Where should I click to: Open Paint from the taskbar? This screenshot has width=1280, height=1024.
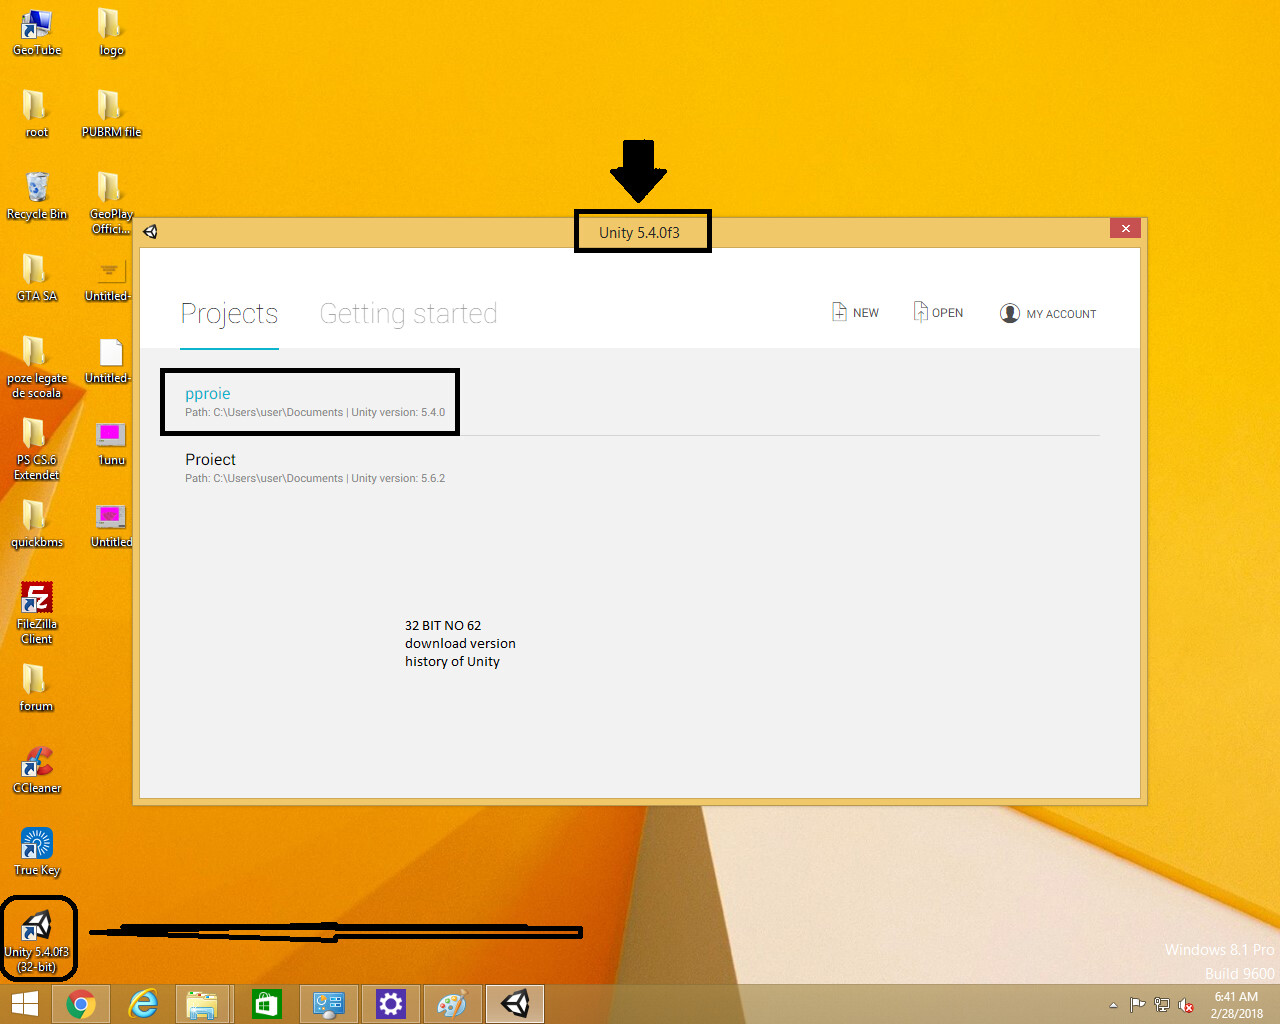click(452, 1004)
